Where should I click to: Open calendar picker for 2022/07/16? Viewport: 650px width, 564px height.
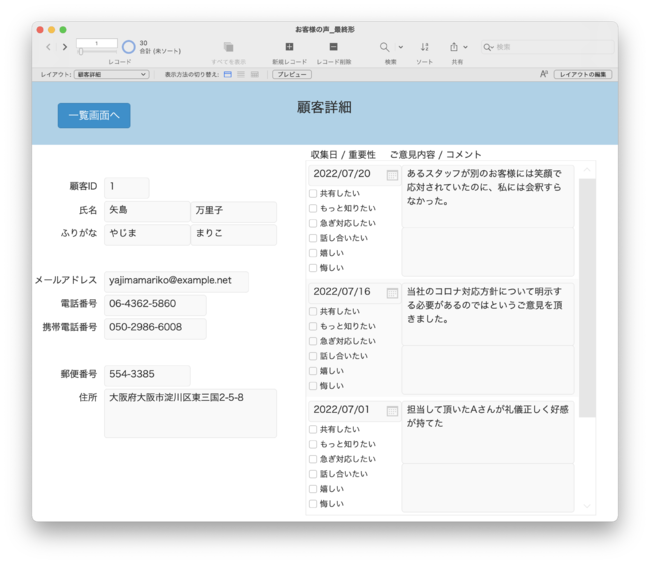[x=392, y=293]
